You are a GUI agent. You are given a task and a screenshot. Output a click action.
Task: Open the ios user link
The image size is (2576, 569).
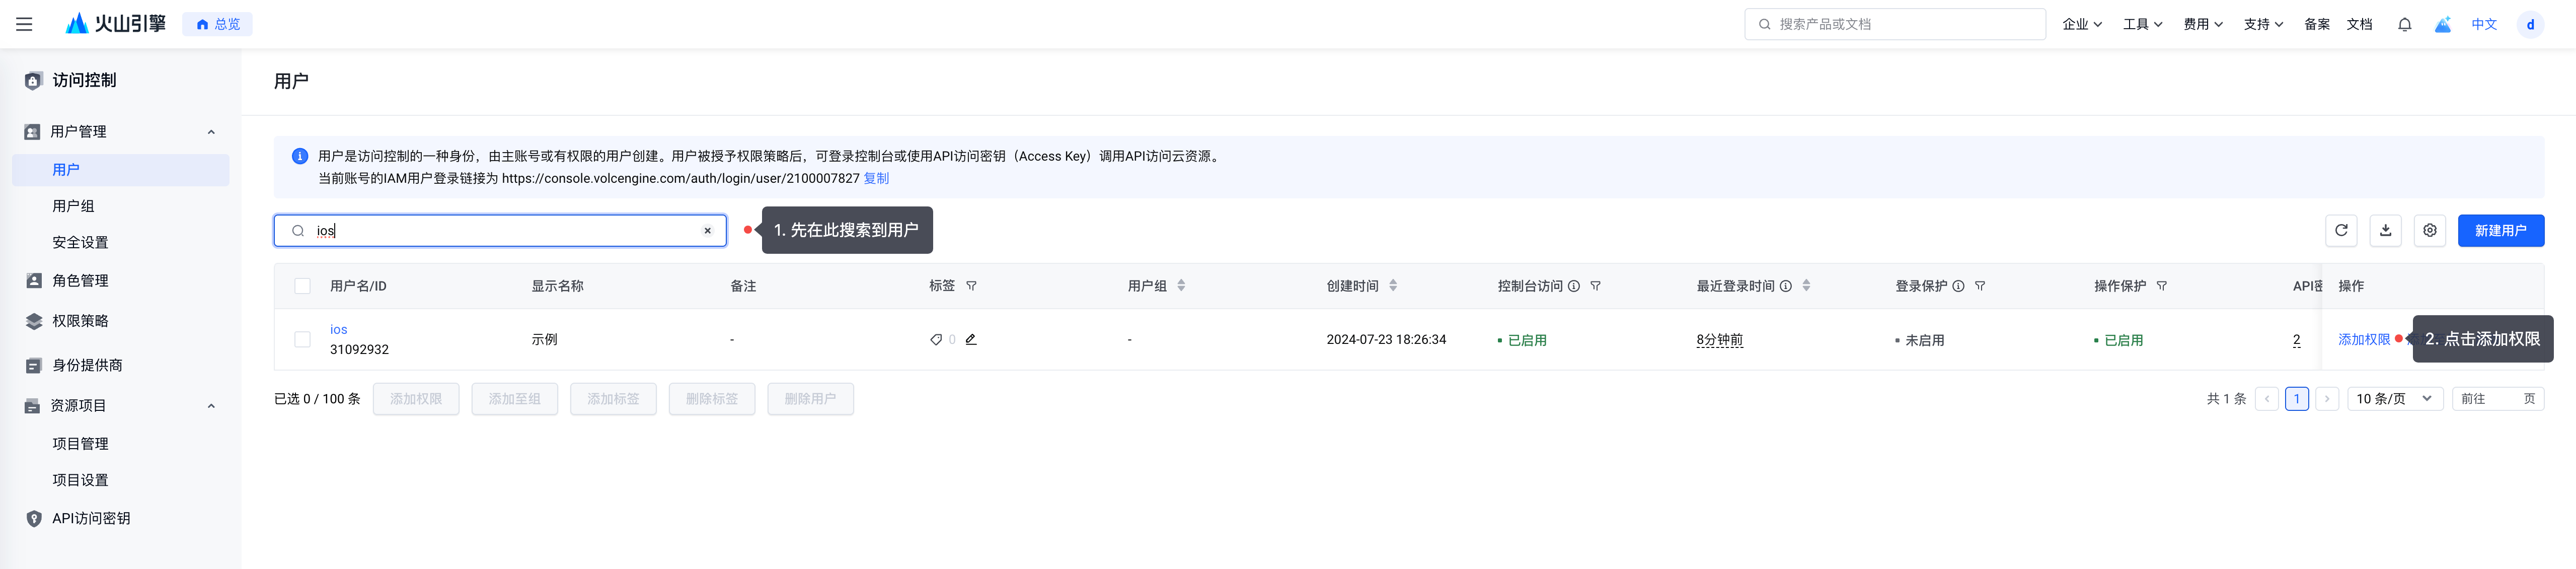pyautogui.click(x=339, y=329)
